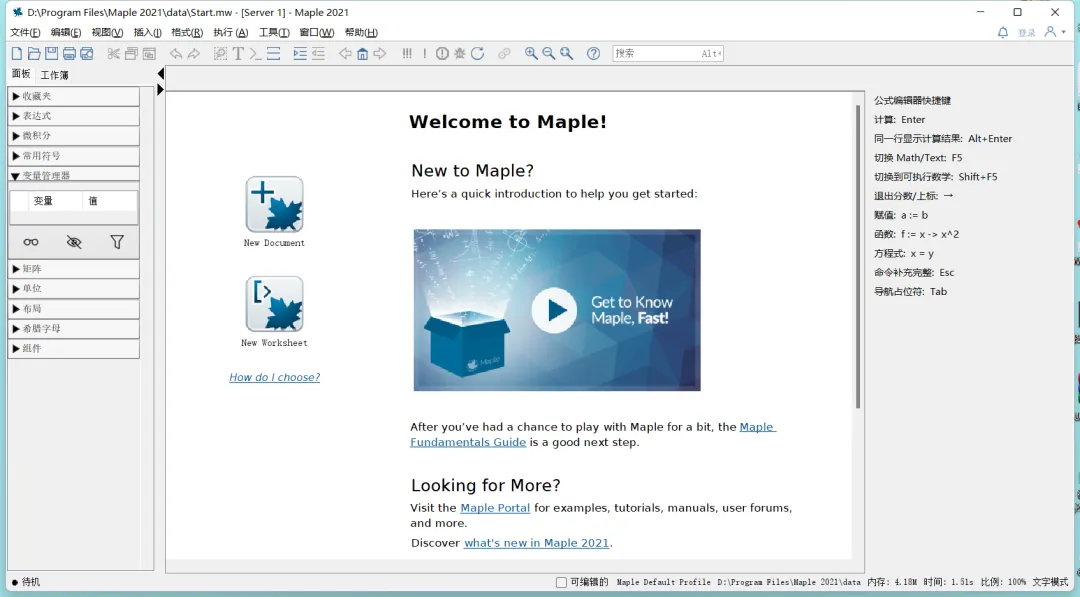Outdent the section with the toolbar icon
Screen dimensions: 1080x597
318,54
